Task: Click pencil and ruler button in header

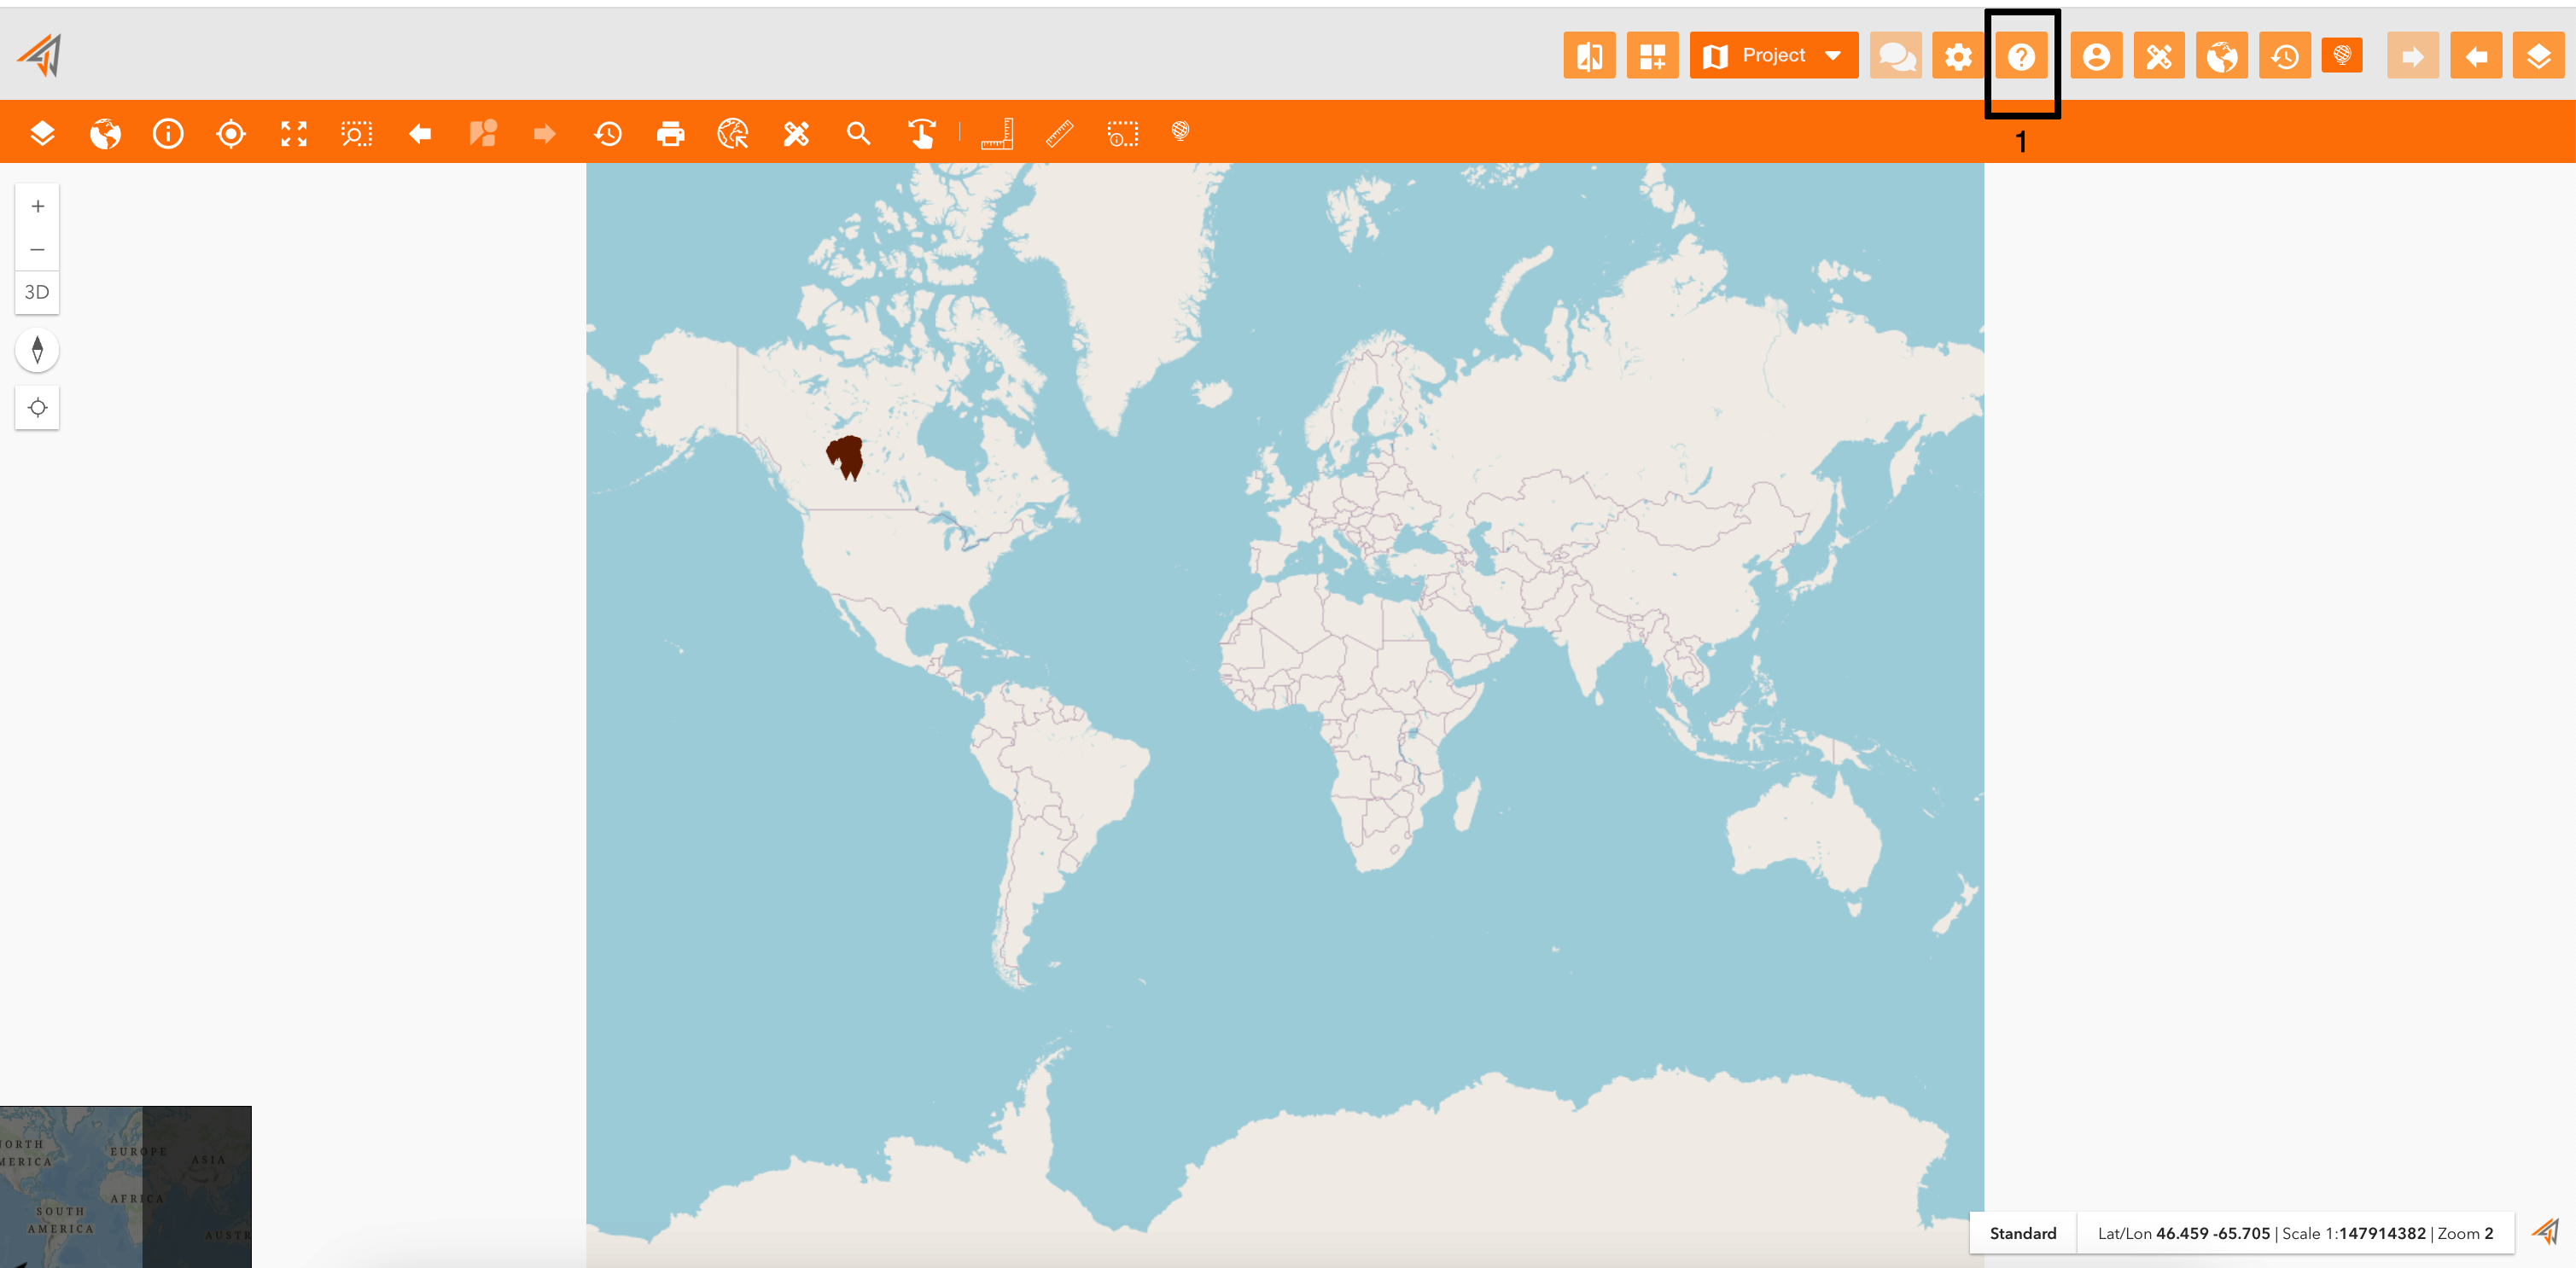Action: pos(2159,56)
